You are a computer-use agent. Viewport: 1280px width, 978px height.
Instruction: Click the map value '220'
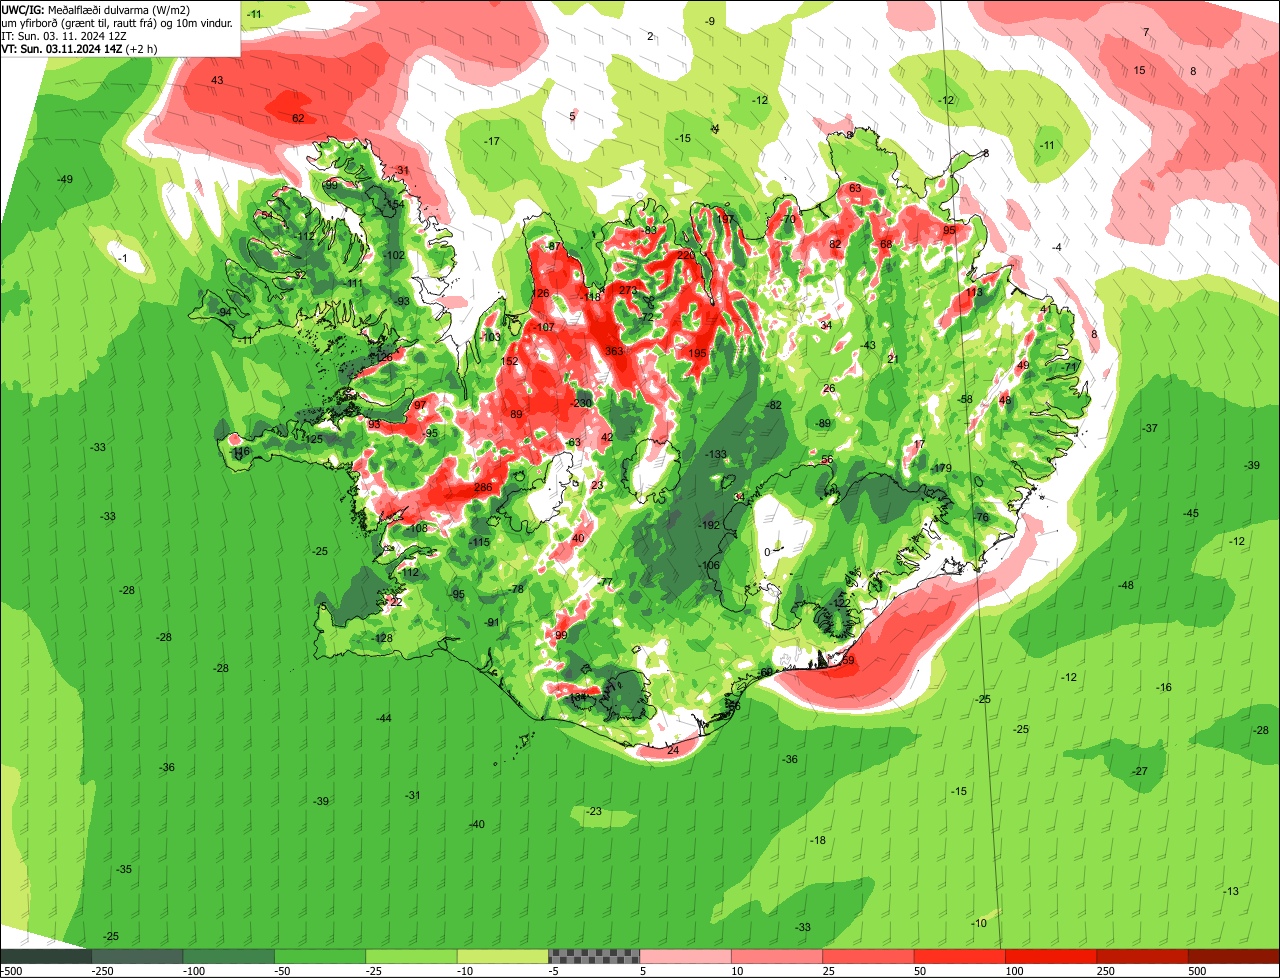(686, 255)
